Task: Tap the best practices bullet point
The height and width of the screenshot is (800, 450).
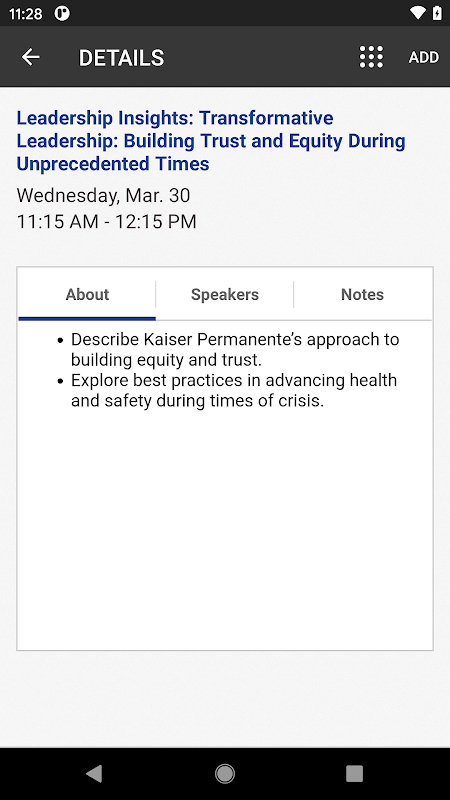Action: (228, 390)
